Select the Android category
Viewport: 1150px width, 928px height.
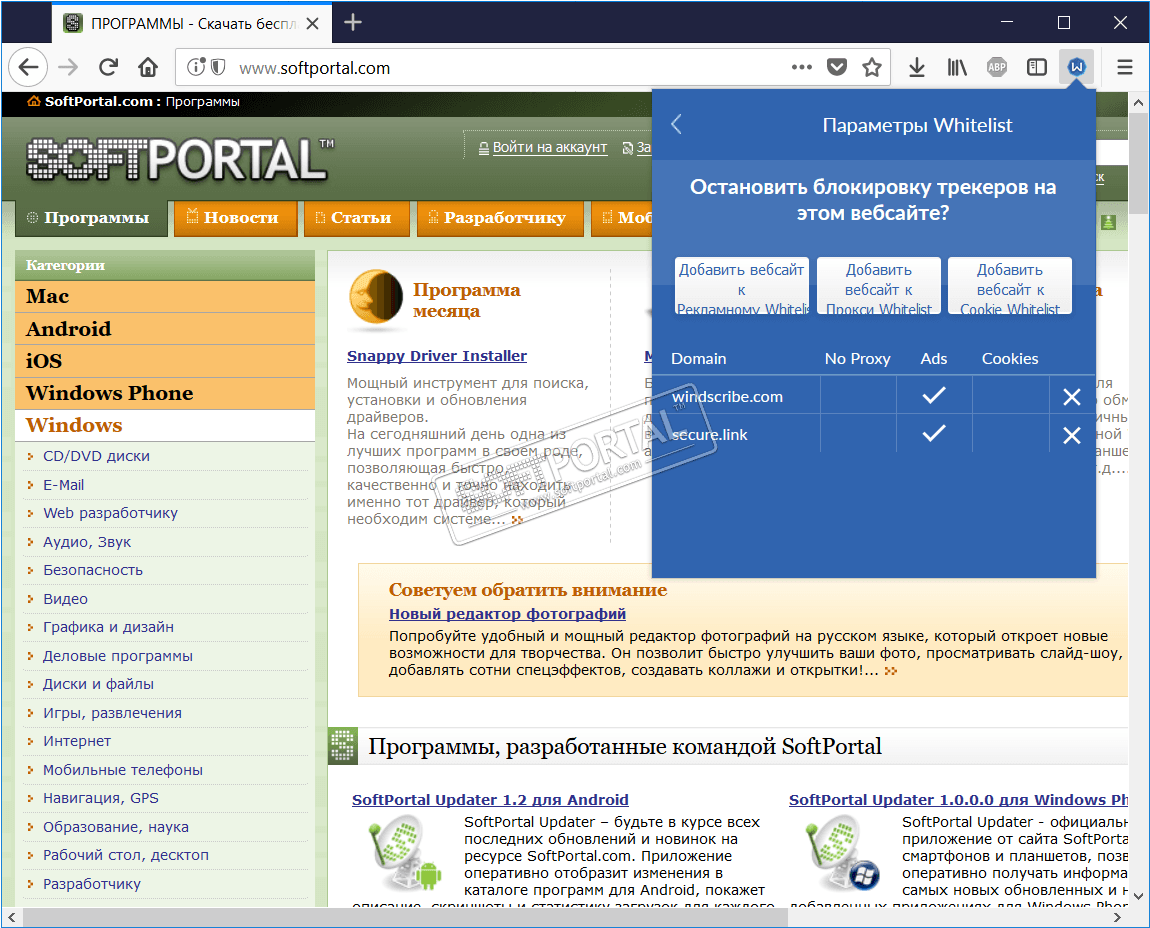[x=165, y=329]
